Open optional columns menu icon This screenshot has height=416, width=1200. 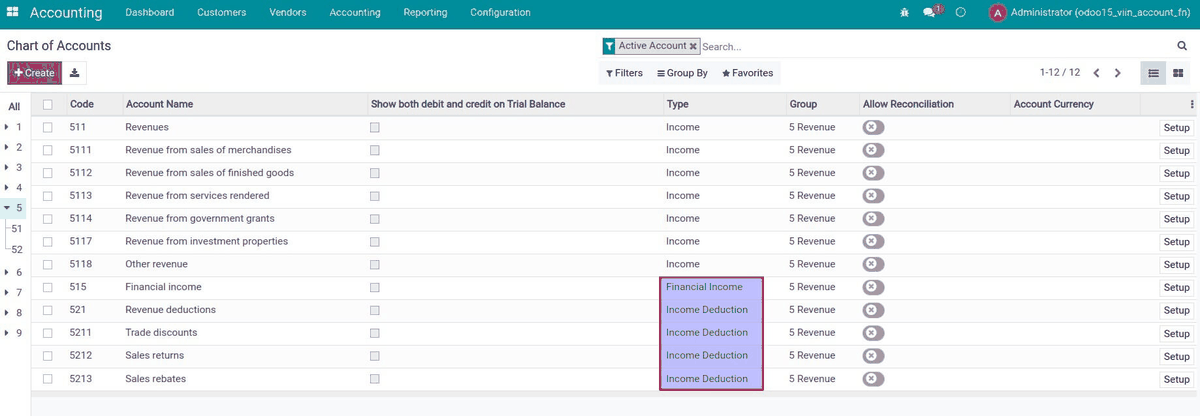(x=1192, y=104)
